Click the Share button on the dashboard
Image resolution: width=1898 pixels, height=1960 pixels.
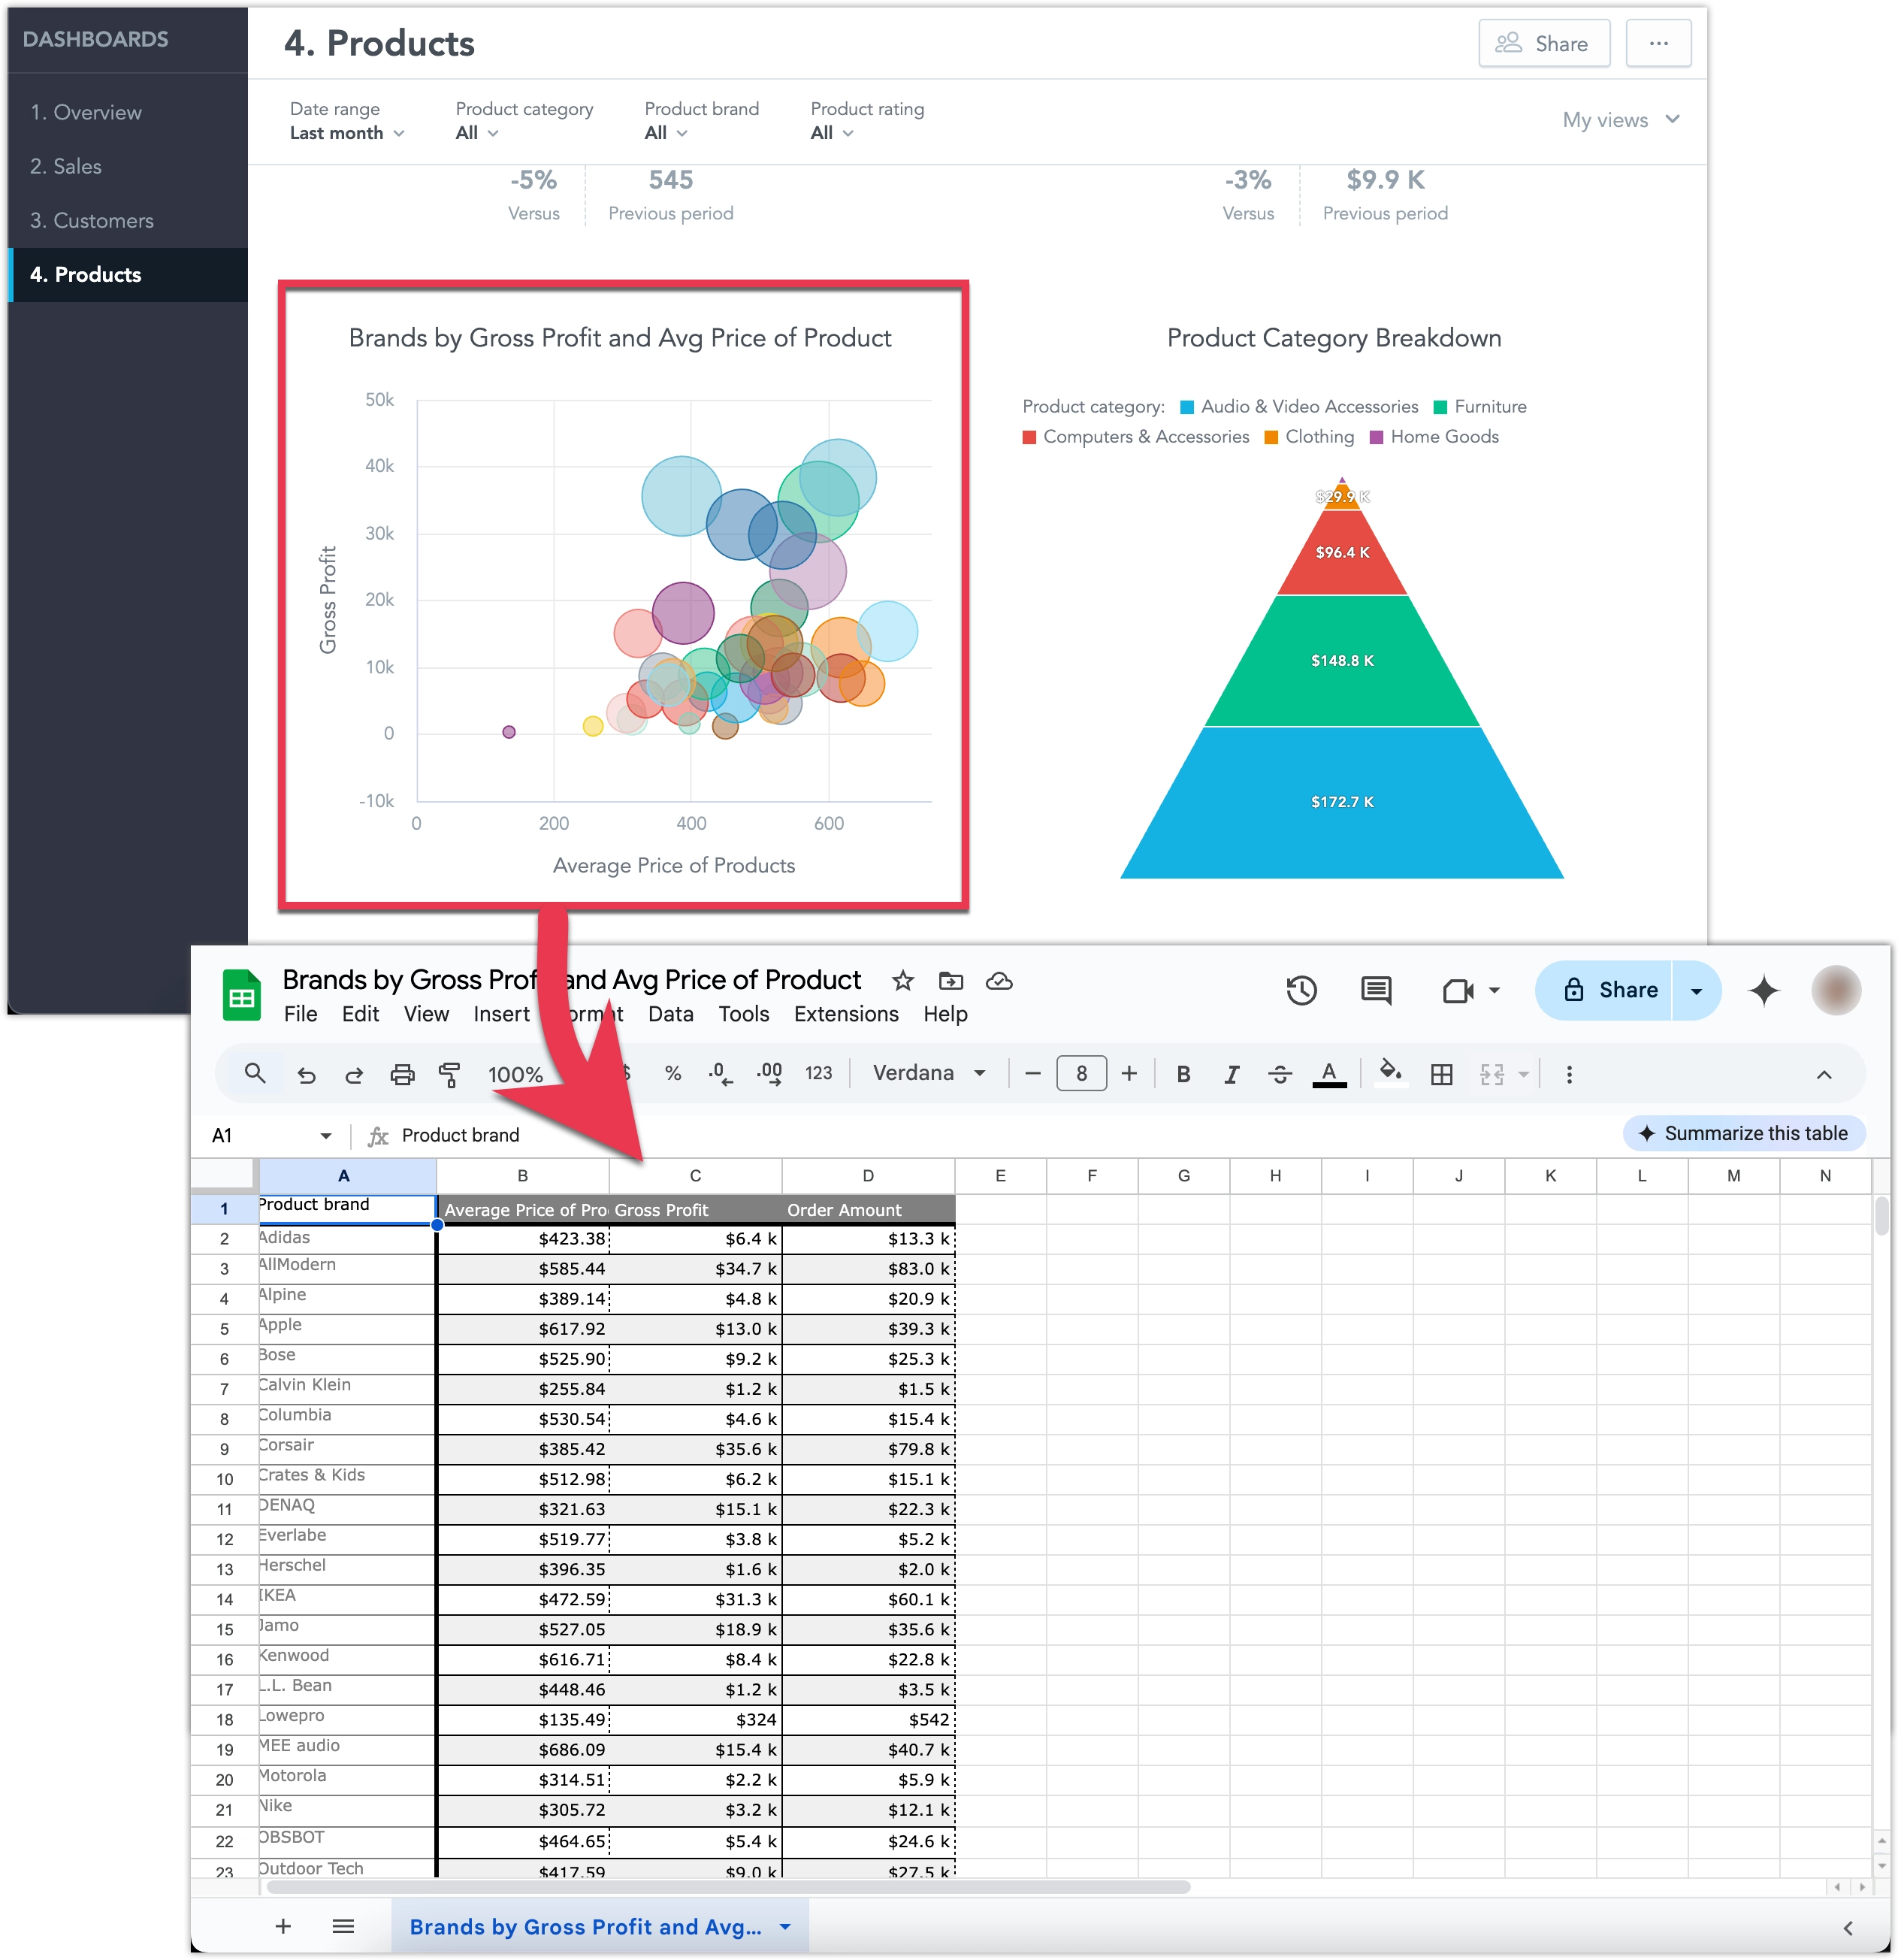(1543, 43)
